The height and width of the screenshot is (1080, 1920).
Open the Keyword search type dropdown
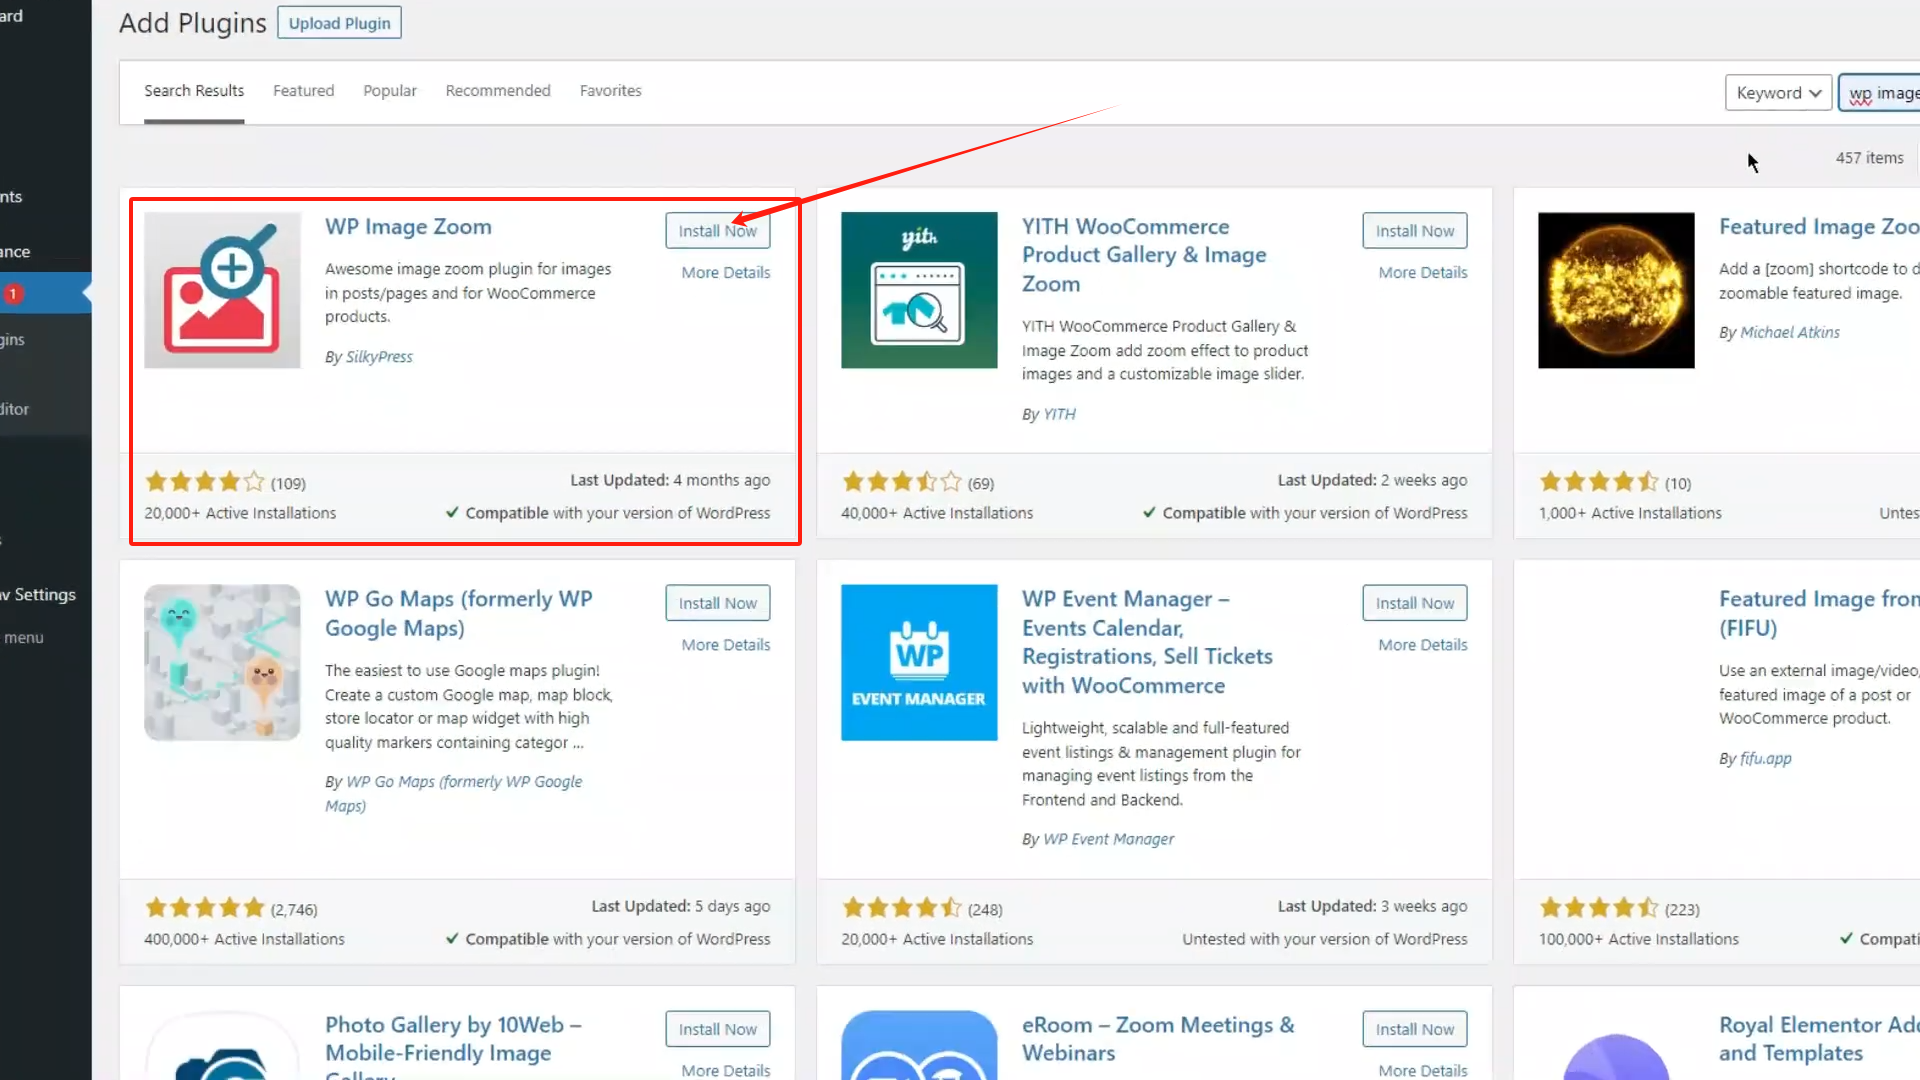point(1778,93)
